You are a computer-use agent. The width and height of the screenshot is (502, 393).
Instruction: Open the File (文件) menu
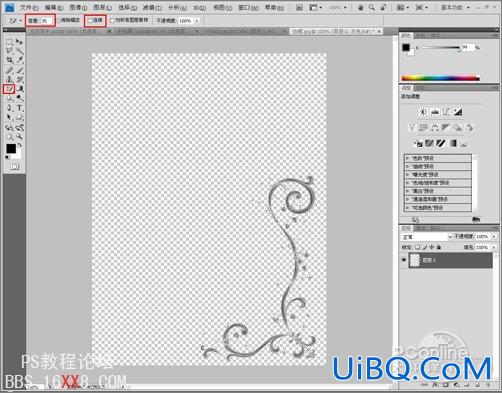29,7
